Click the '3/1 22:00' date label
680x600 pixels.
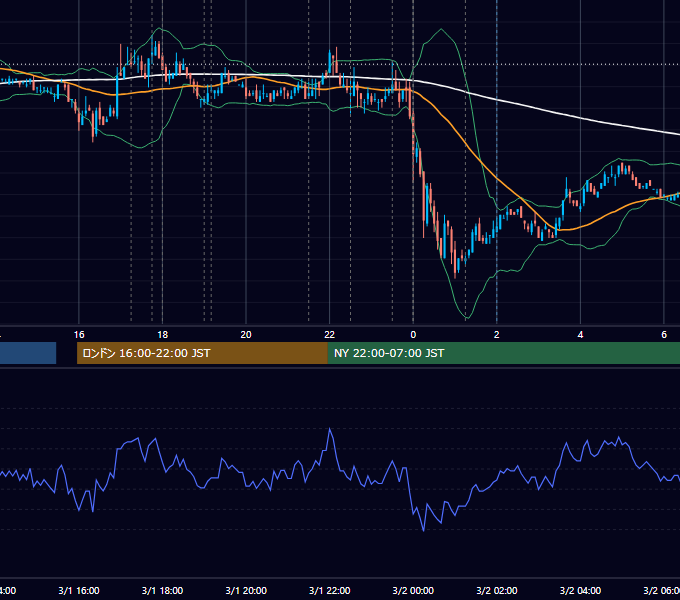click(x=330, y=590)
